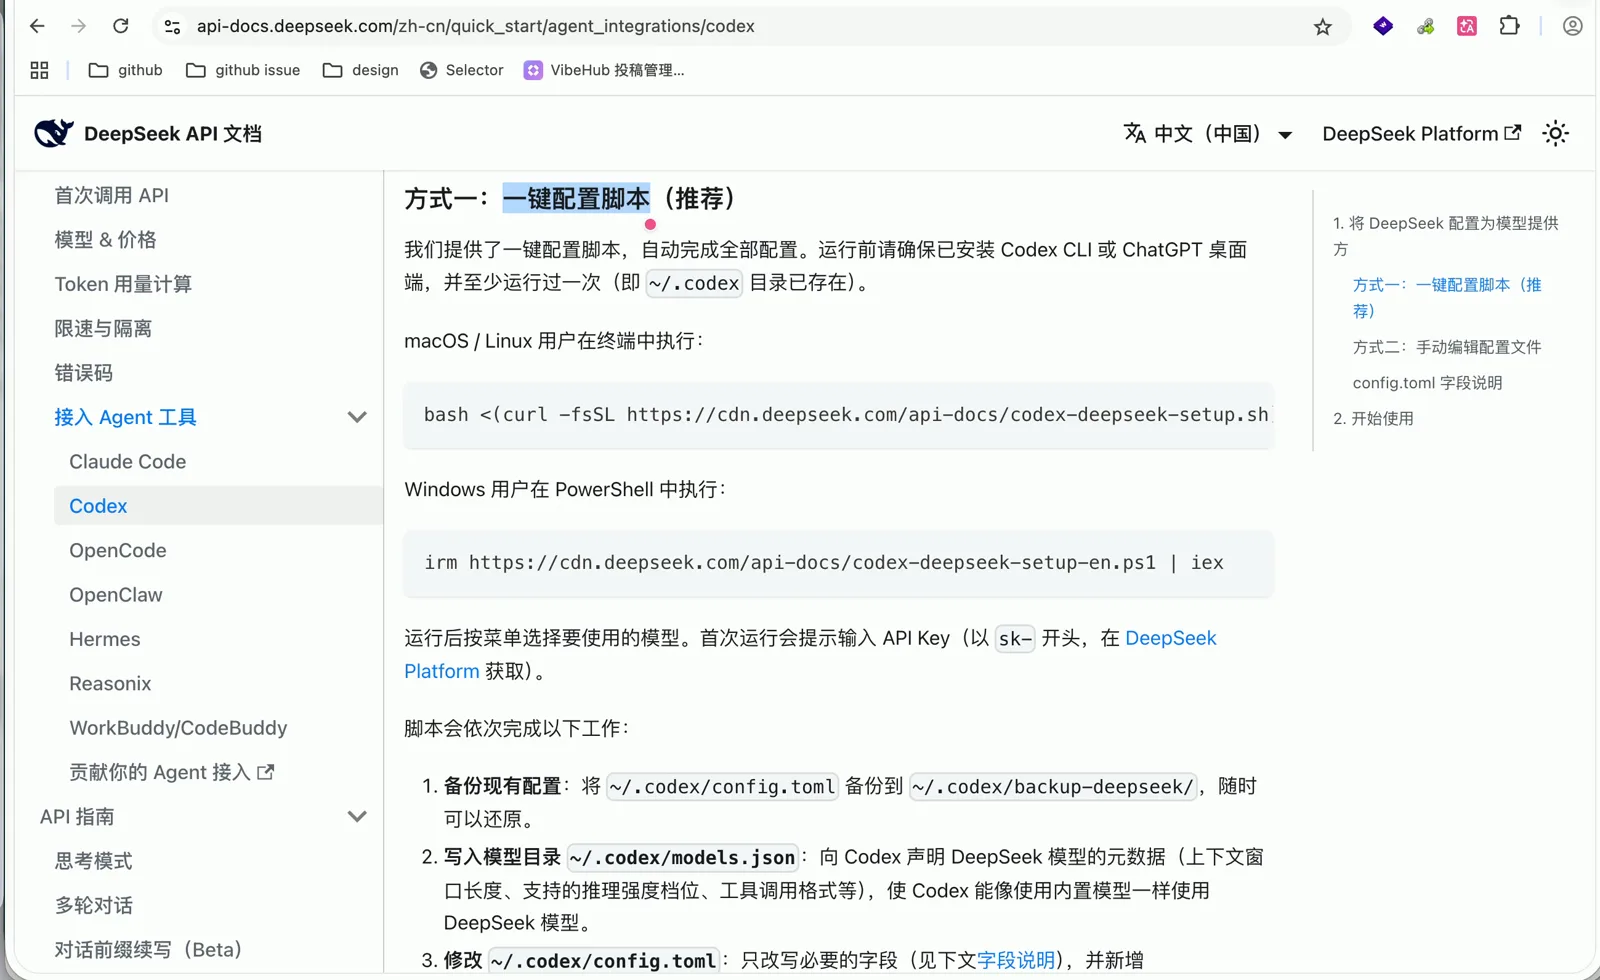Open the design bookmark folder

coord(361,70)
